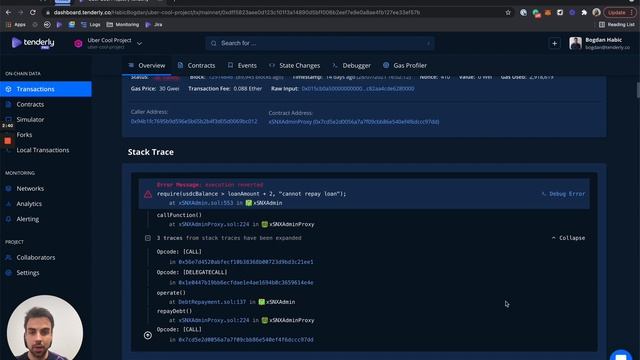
Task: Click the browser address bar
Action: [273, 13]
